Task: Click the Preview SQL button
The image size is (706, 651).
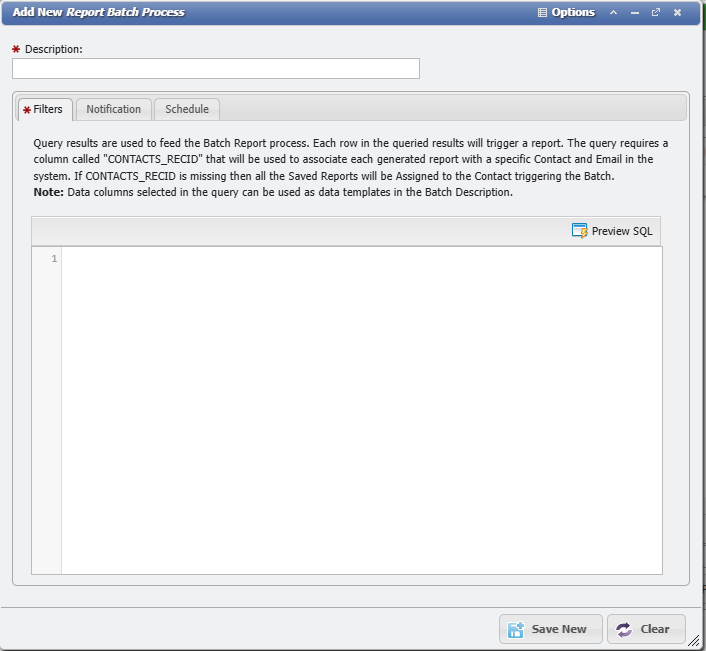Action: (x=612, y=231)
